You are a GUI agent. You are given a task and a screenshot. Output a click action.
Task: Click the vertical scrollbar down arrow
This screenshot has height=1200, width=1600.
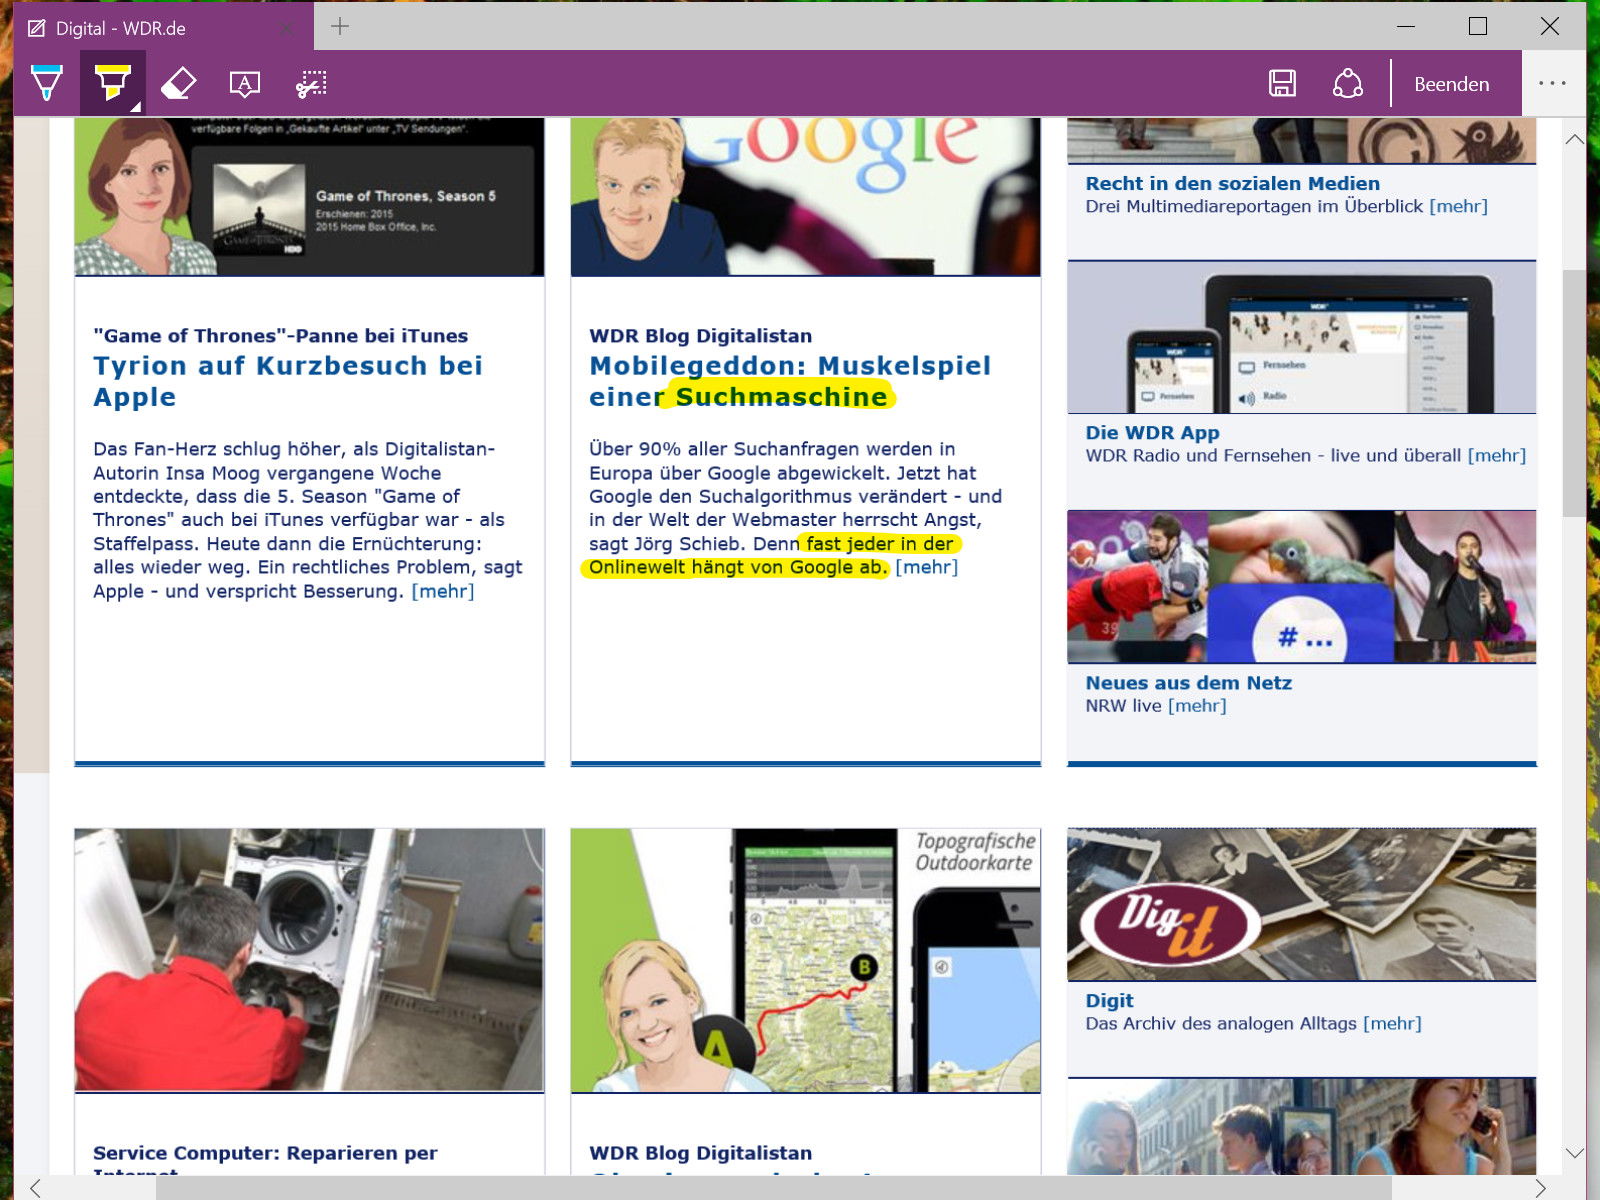tap(1574, 1153)
